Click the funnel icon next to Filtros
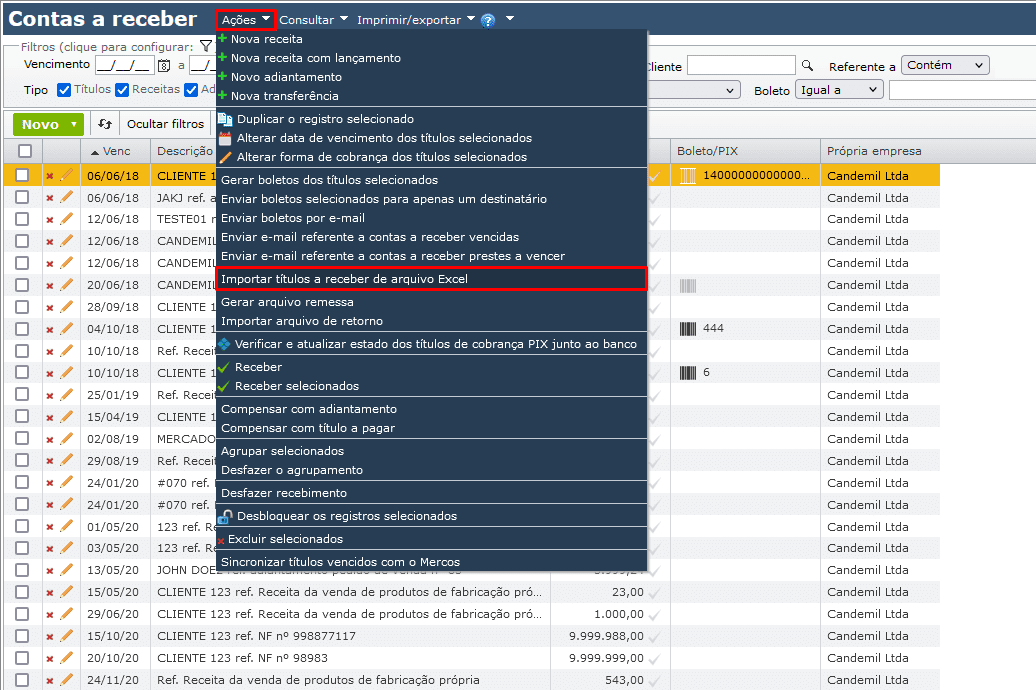This screenshot has width=1036, height=690. click(x=207, y=46)
